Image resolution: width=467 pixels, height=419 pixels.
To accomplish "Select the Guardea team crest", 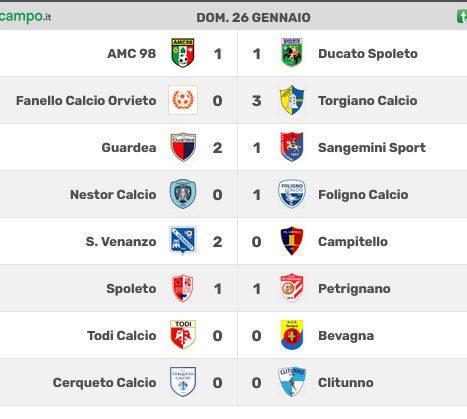I will coord(183,147).
